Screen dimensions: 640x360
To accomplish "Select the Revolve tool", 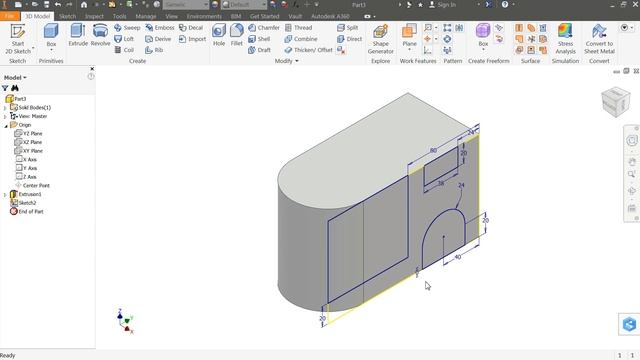I will click(100, 35).
